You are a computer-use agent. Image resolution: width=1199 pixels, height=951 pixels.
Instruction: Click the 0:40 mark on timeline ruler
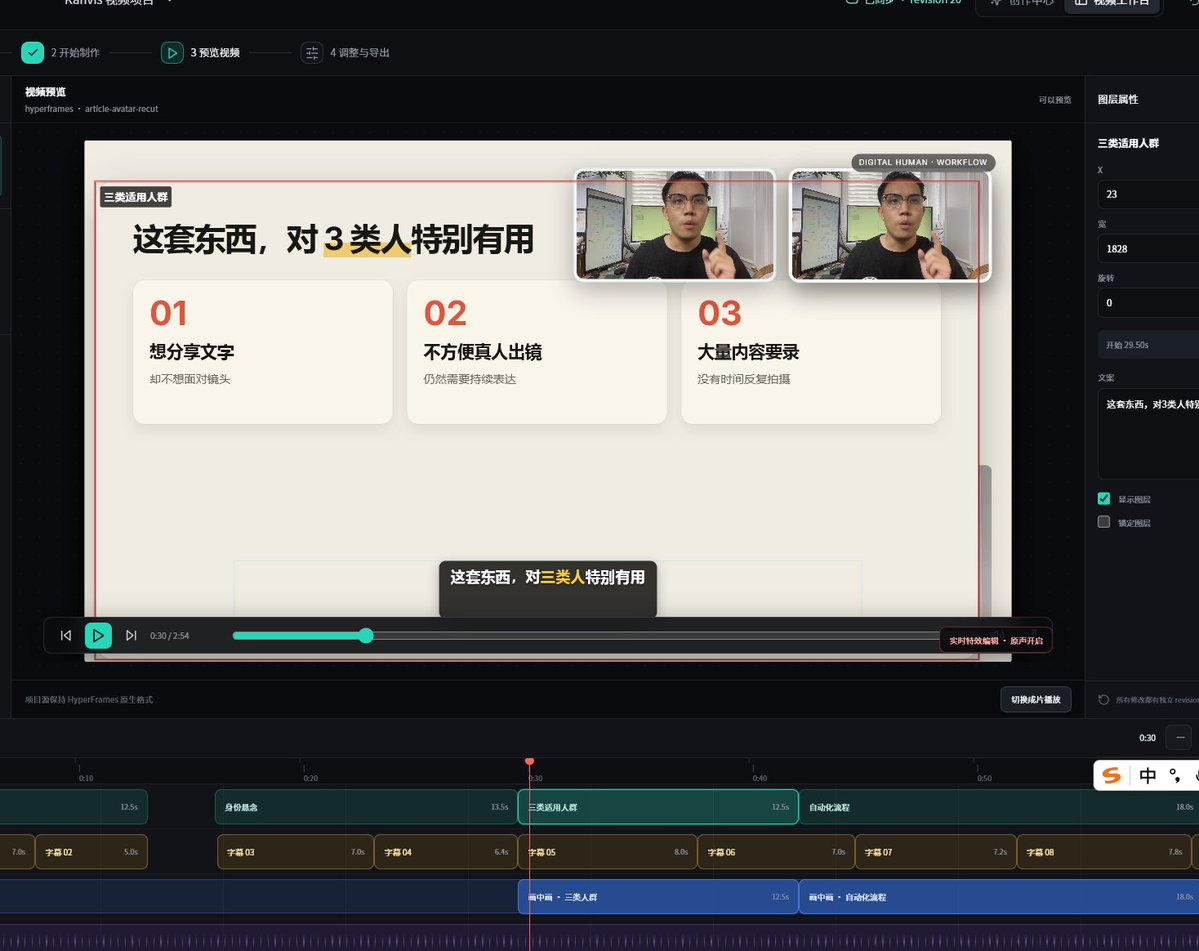click(x=759, y=778)
